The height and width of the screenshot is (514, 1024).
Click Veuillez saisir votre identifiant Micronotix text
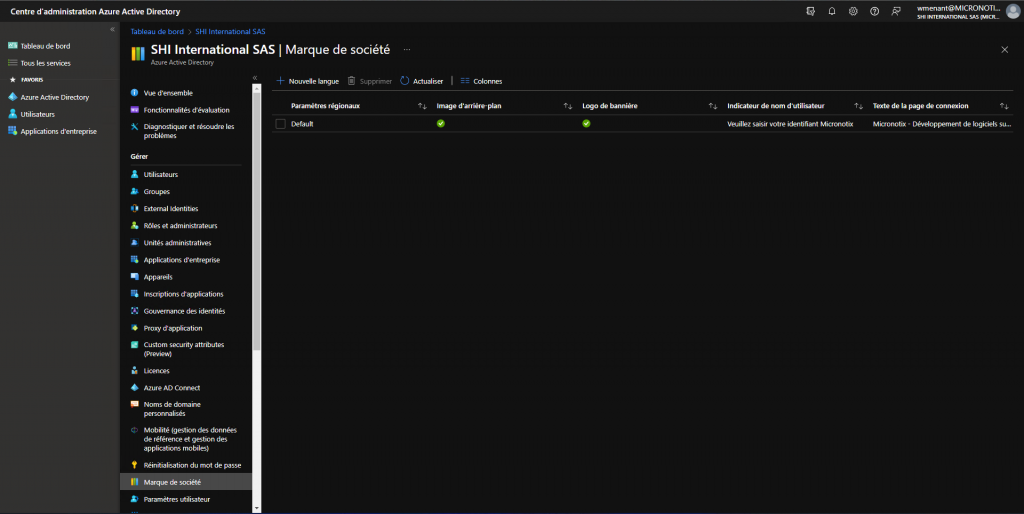tap(790, 123)
